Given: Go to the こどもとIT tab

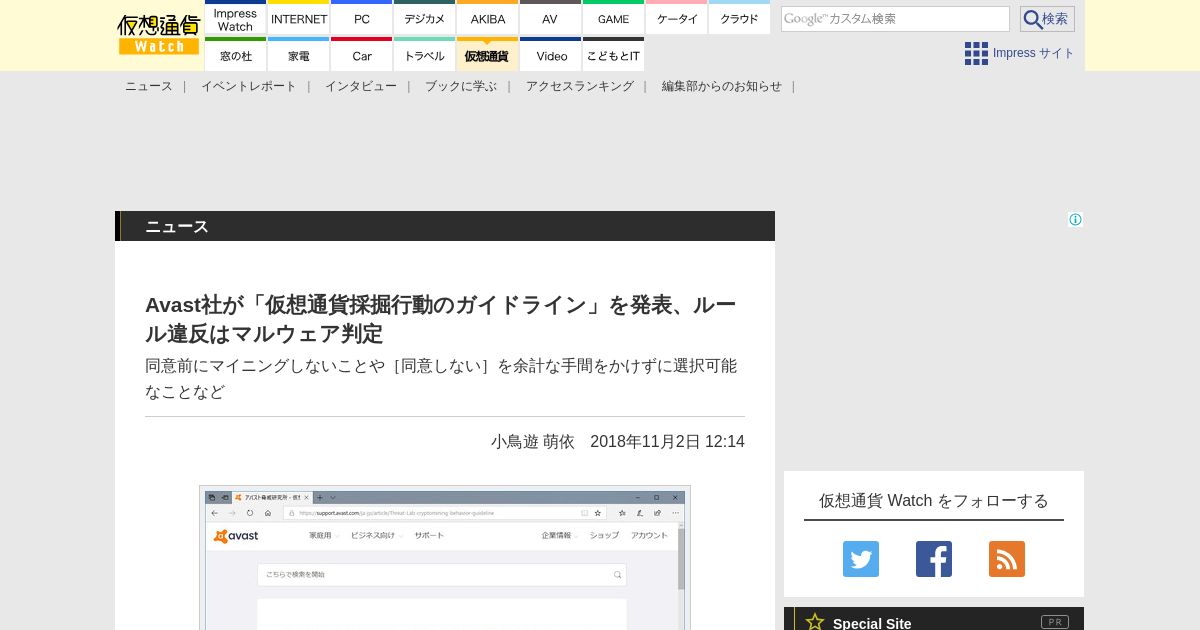Looking at the screenshot, I should click(x=613, y=55).
